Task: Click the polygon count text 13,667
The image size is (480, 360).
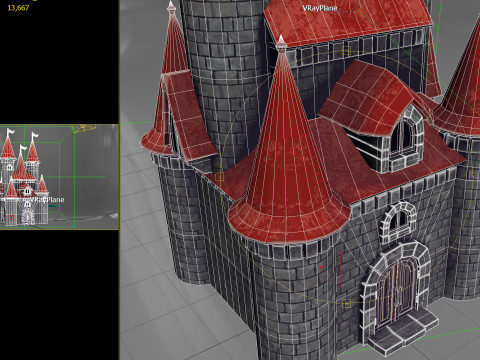Action: [x=18, y=8]
